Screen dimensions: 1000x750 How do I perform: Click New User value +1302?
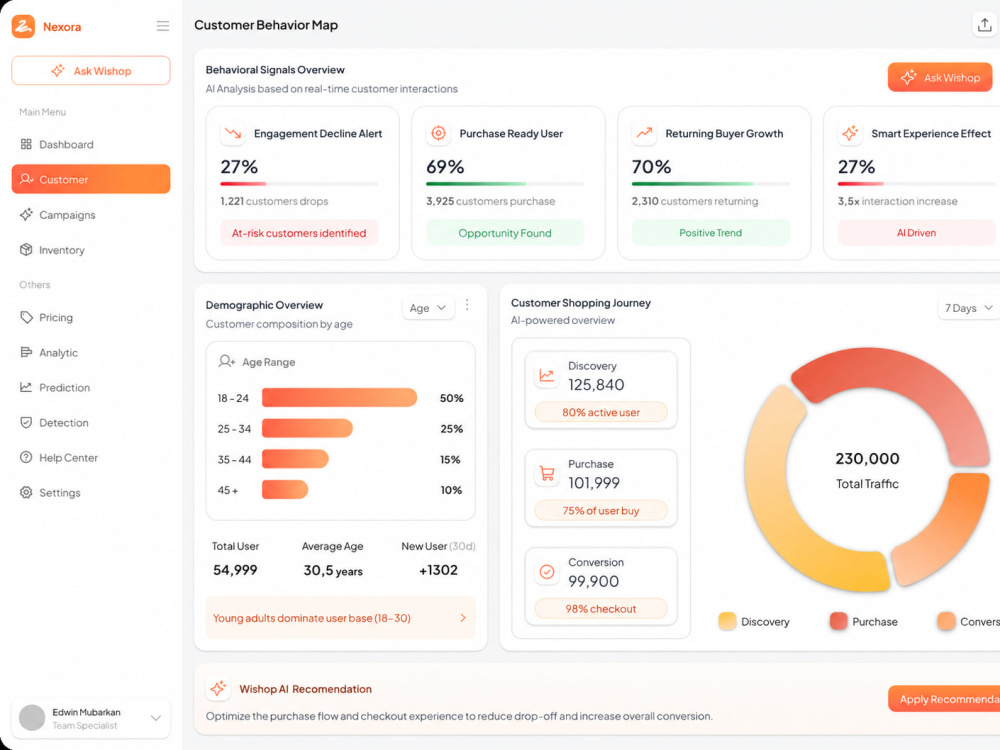tap(439, 570)
